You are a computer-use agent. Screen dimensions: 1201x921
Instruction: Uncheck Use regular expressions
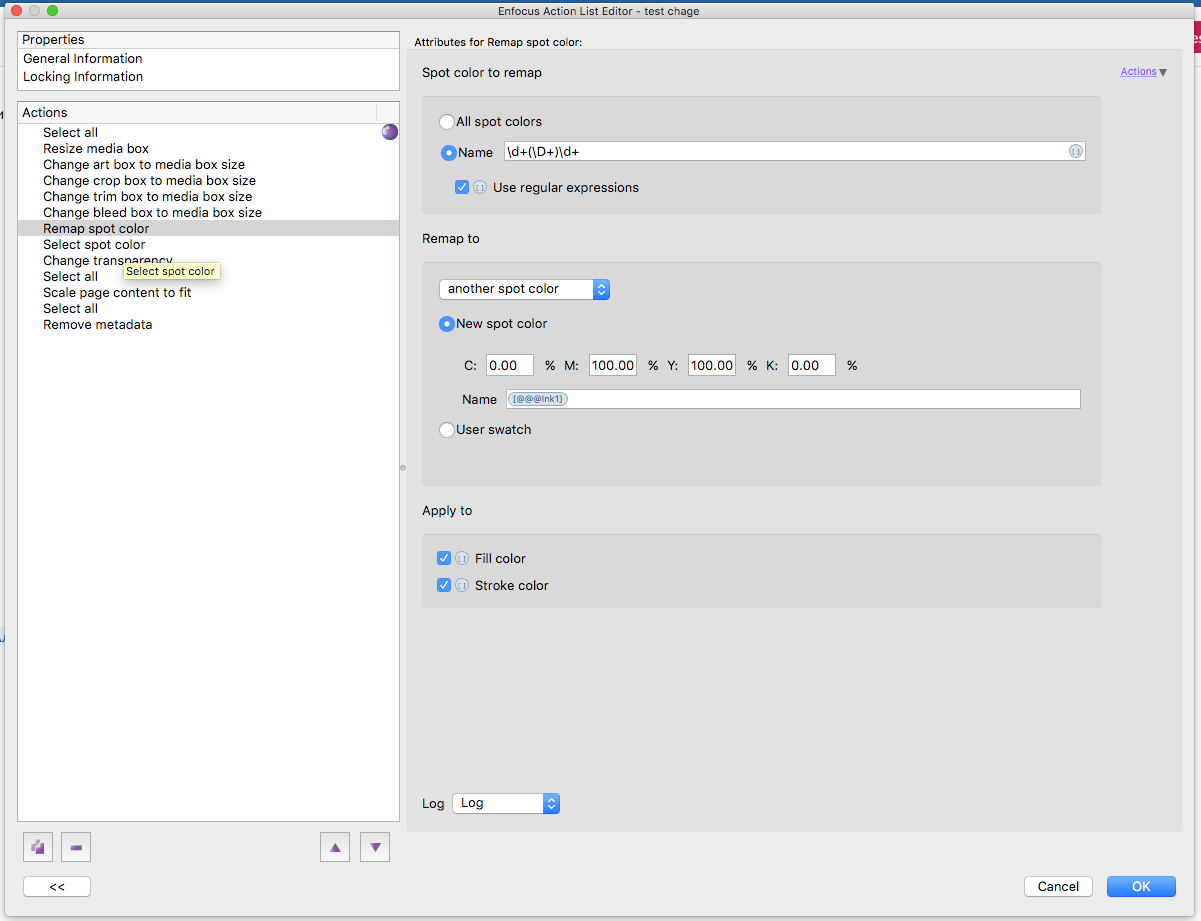[x=462, y=187]
